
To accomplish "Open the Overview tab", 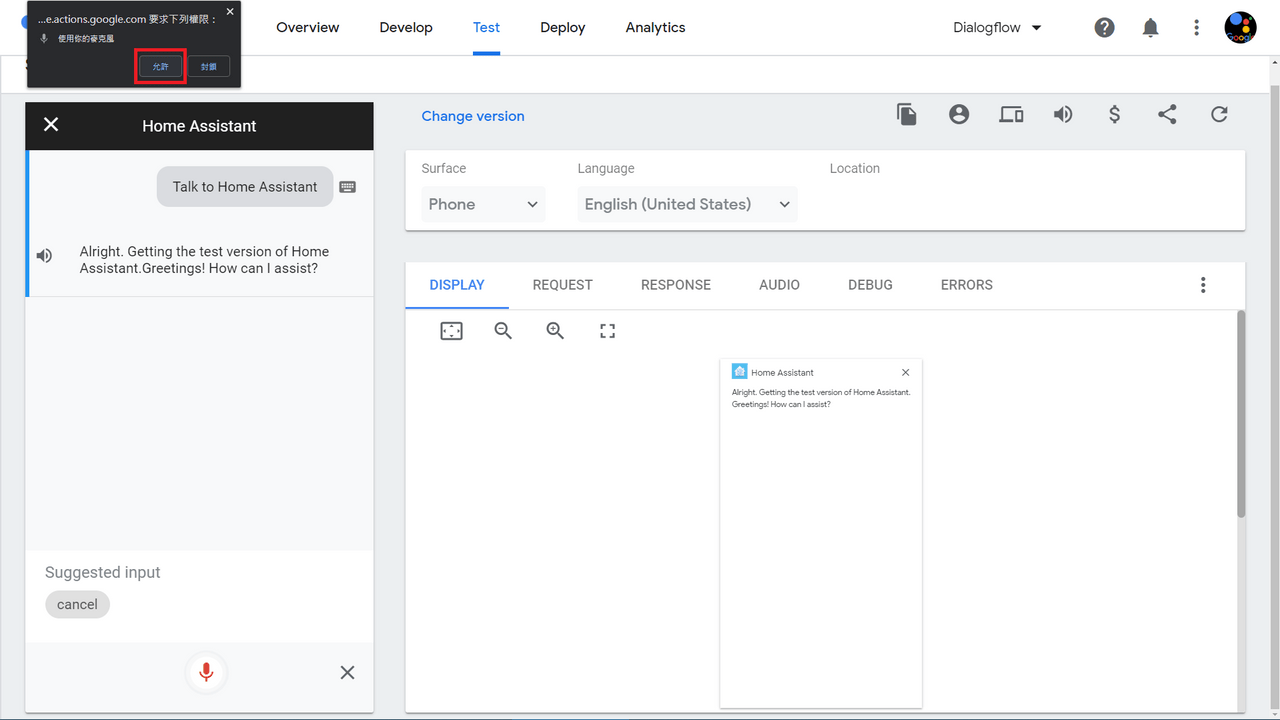I will click(308, 28).
